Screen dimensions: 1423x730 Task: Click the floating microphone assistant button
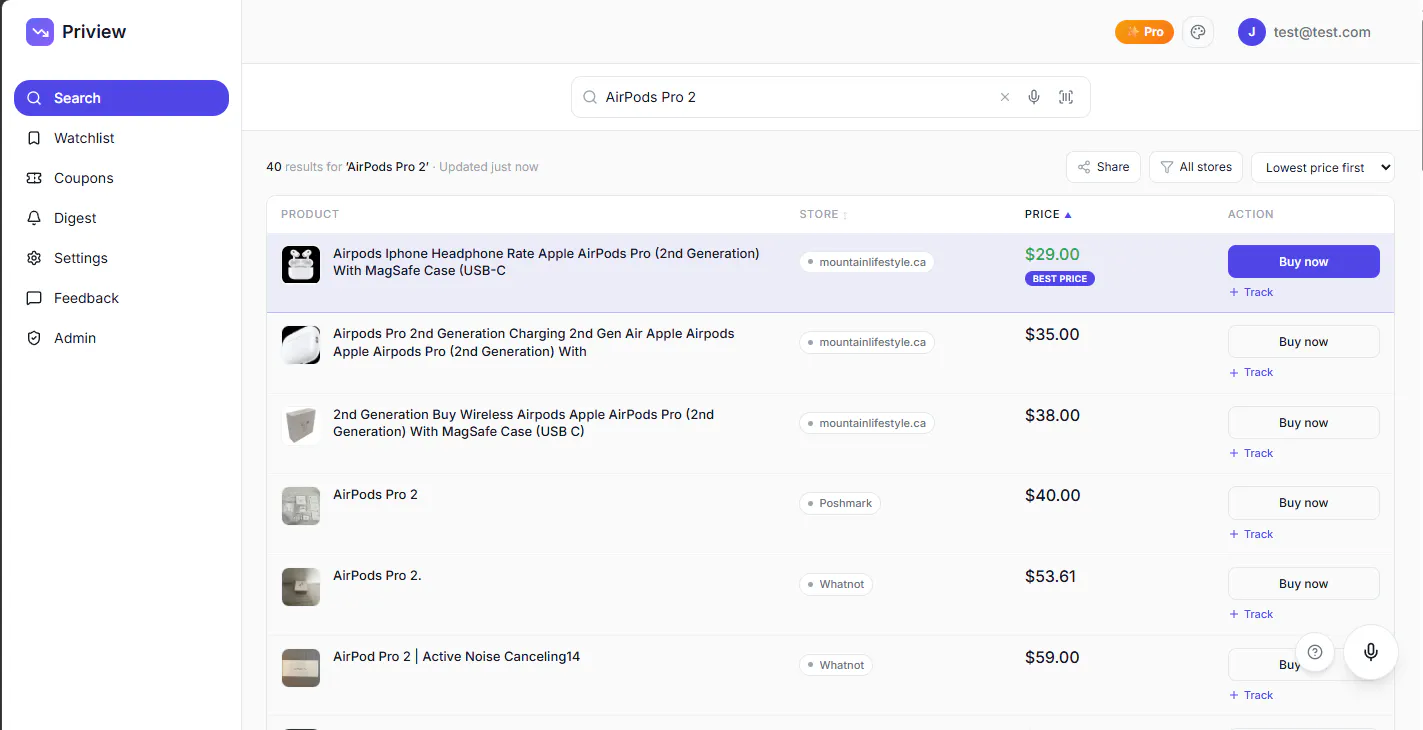(x=1370, y=652)
